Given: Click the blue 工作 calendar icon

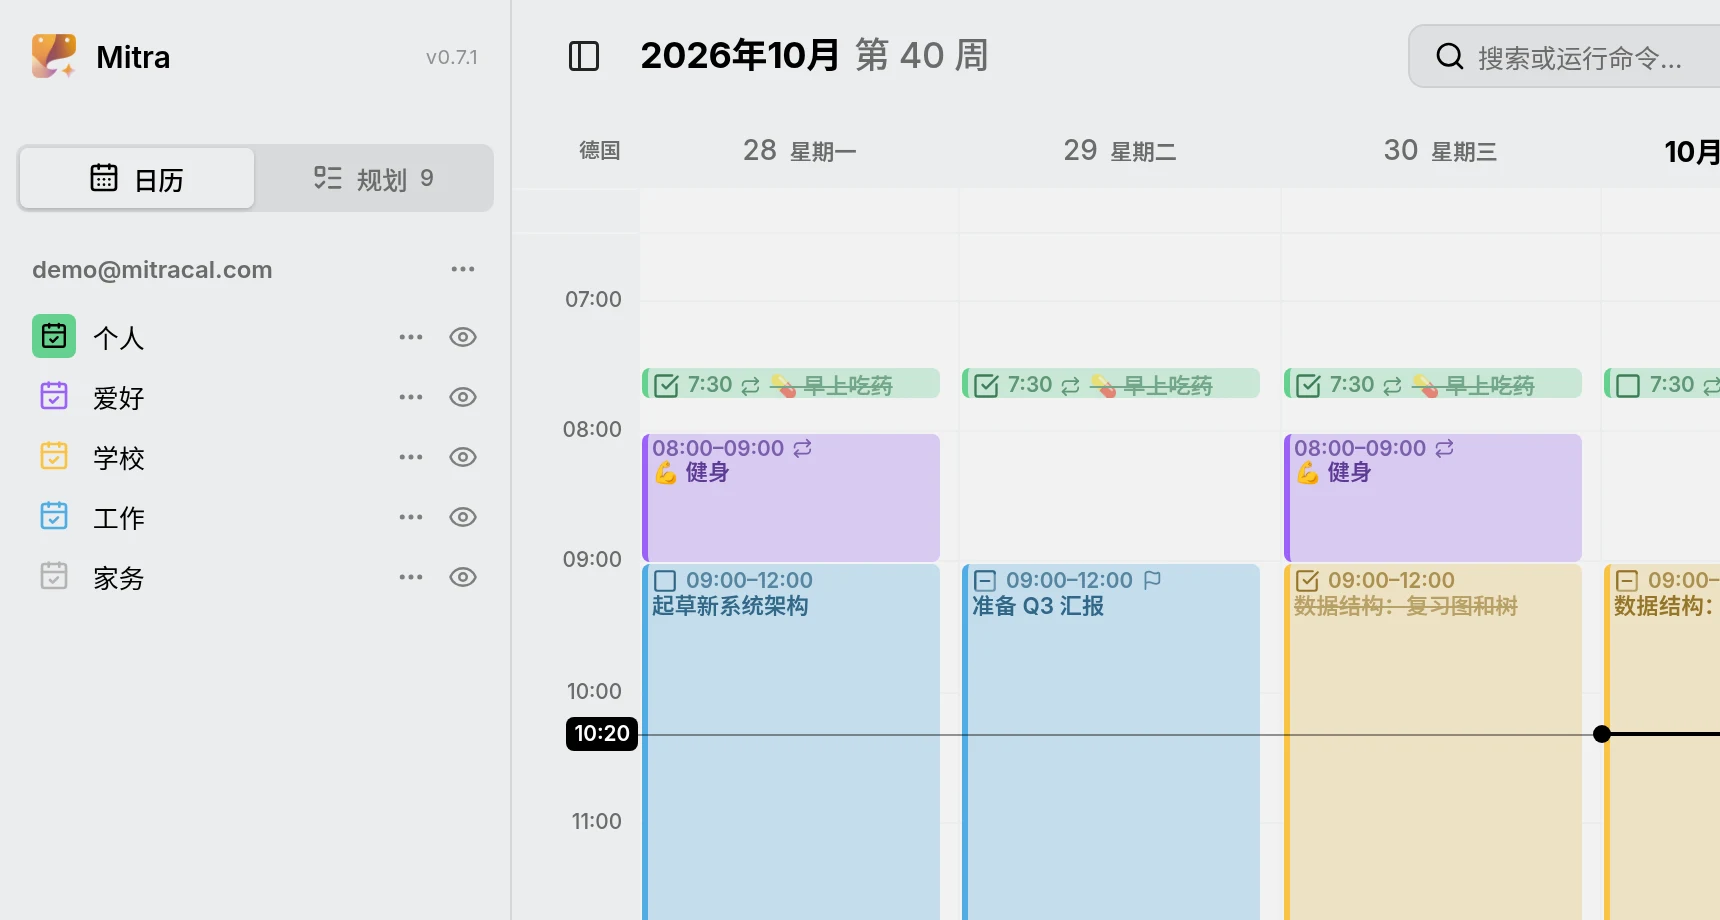Looking at the screenshot, I should click(54, 516).
